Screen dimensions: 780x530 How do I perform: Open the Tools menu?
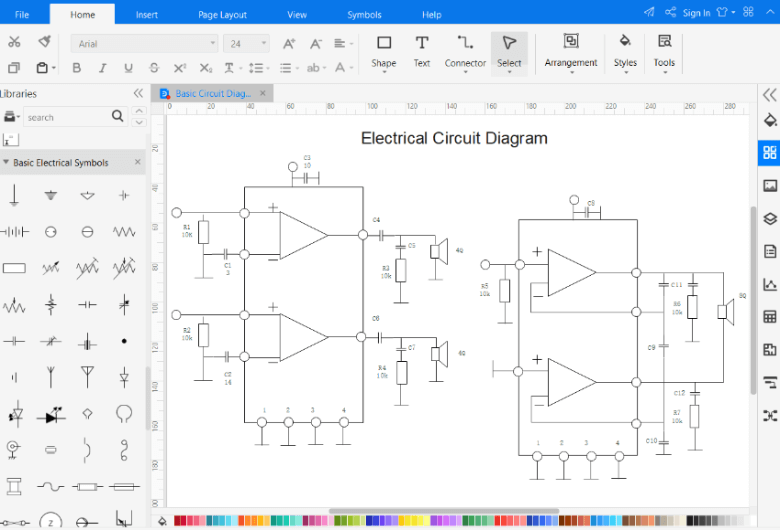click(664, 53)
